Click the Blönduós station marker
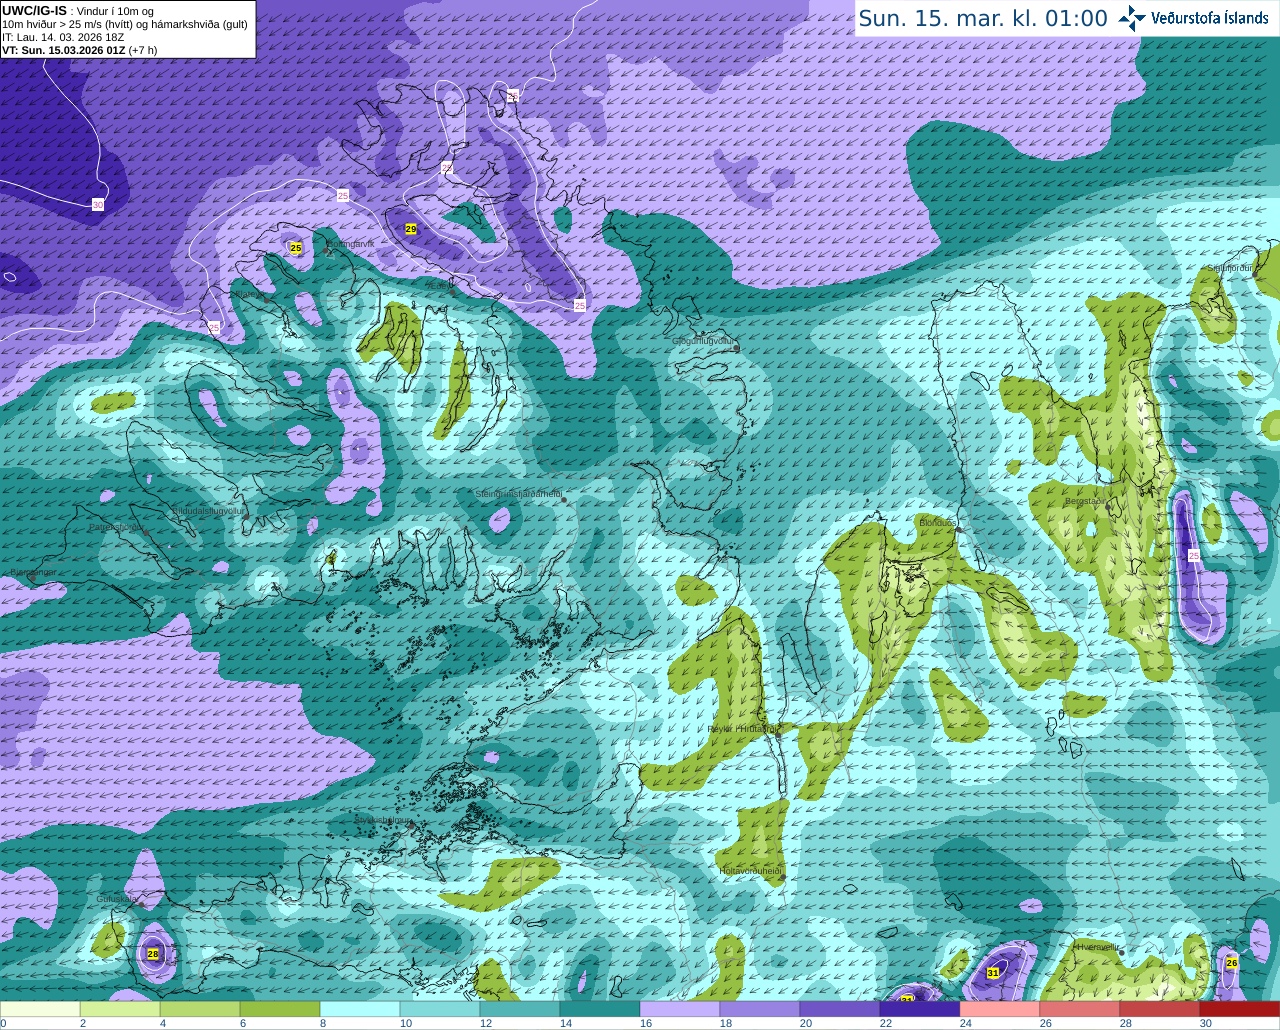 pyautogui.click(x=957, y=528)
